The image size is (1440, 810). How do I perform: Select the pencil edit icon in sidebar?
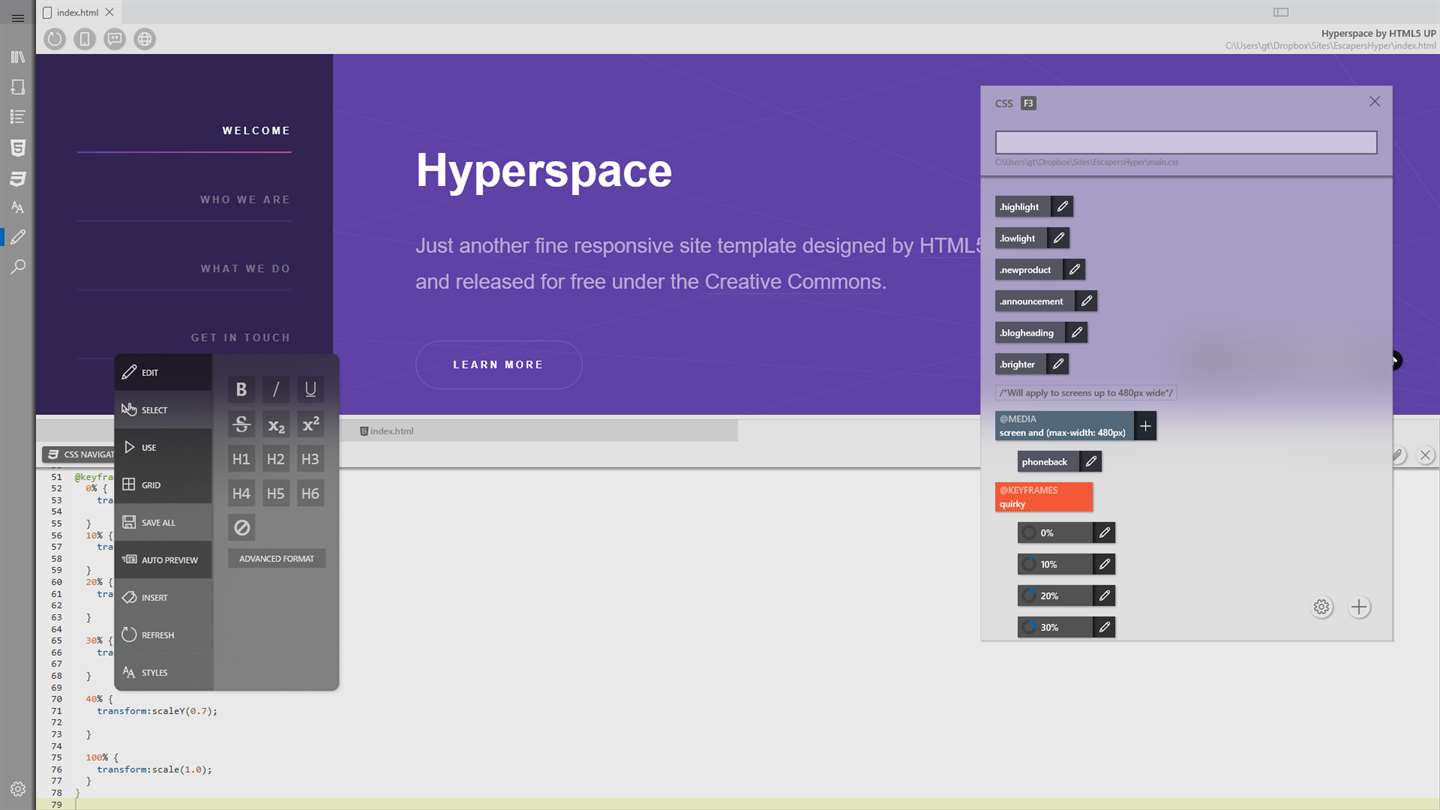pos(17,237)
